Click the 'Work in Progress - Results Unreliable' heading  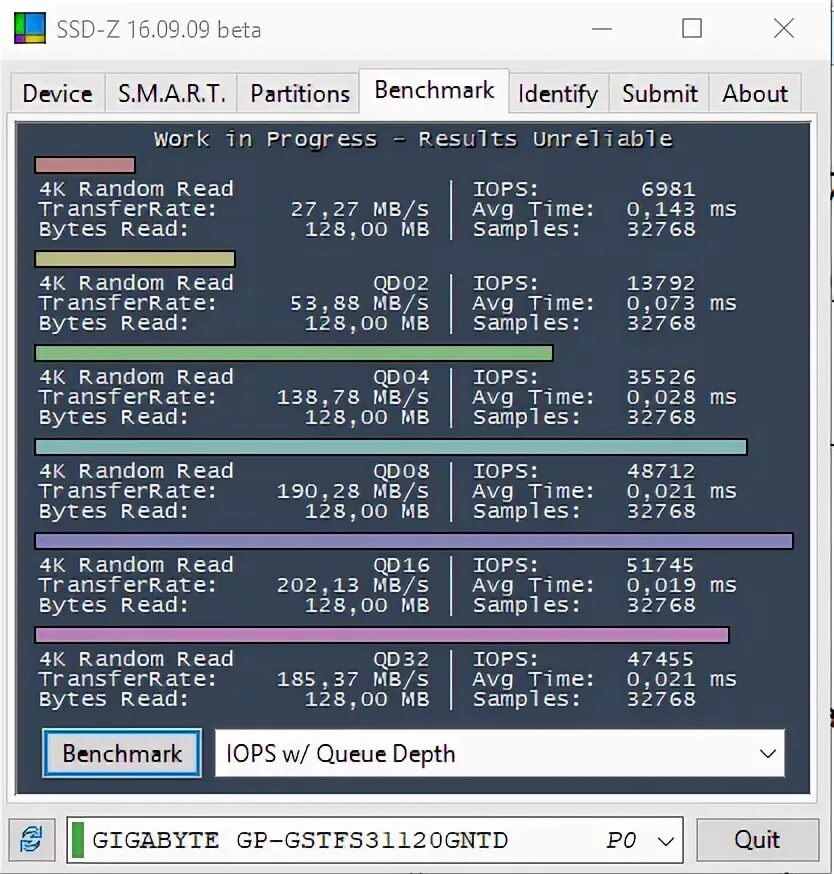tap(413, 139)
